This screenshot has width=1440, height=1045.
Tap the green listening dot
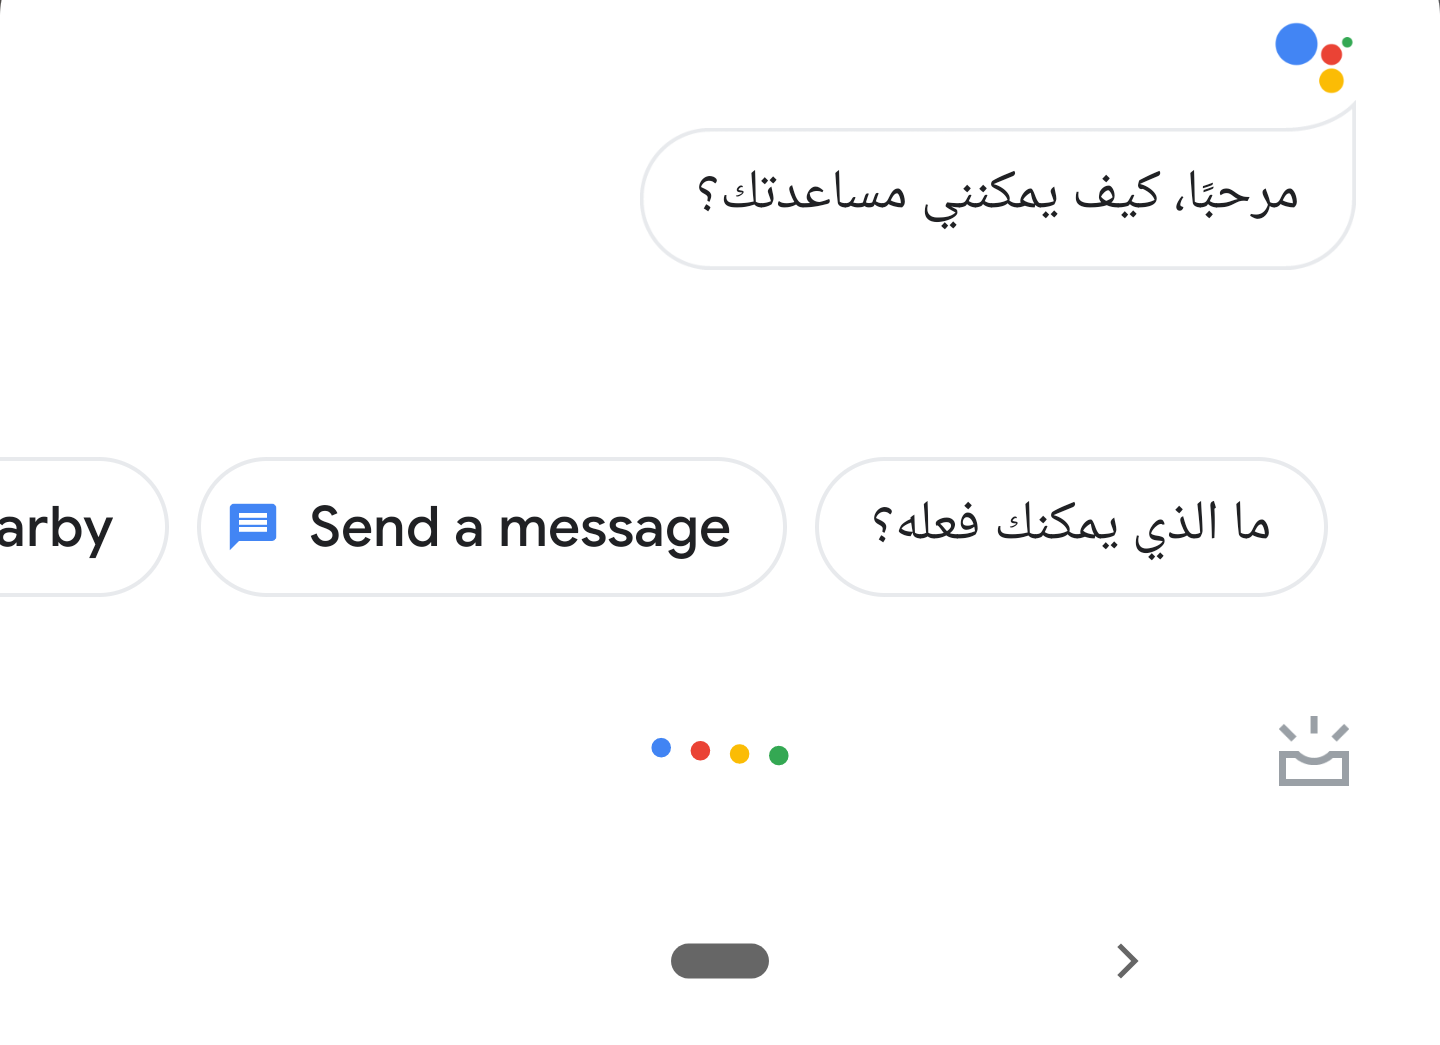click(x=779, y=755)
